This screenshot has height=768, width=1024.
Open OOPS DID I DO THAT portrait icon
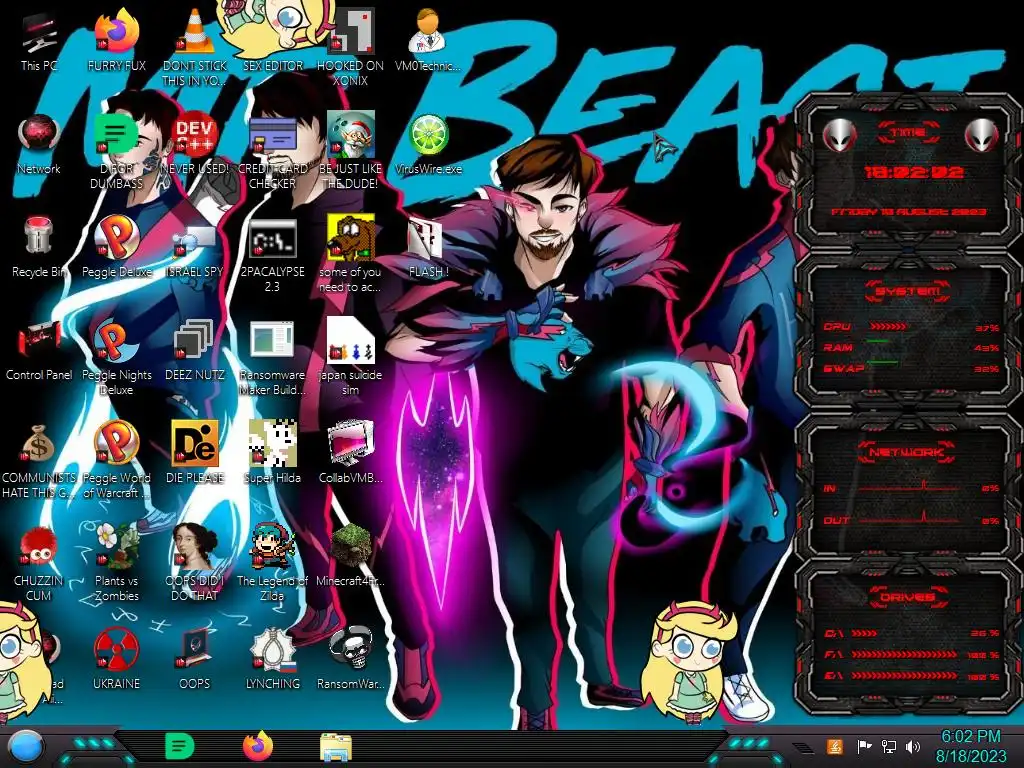195,562
